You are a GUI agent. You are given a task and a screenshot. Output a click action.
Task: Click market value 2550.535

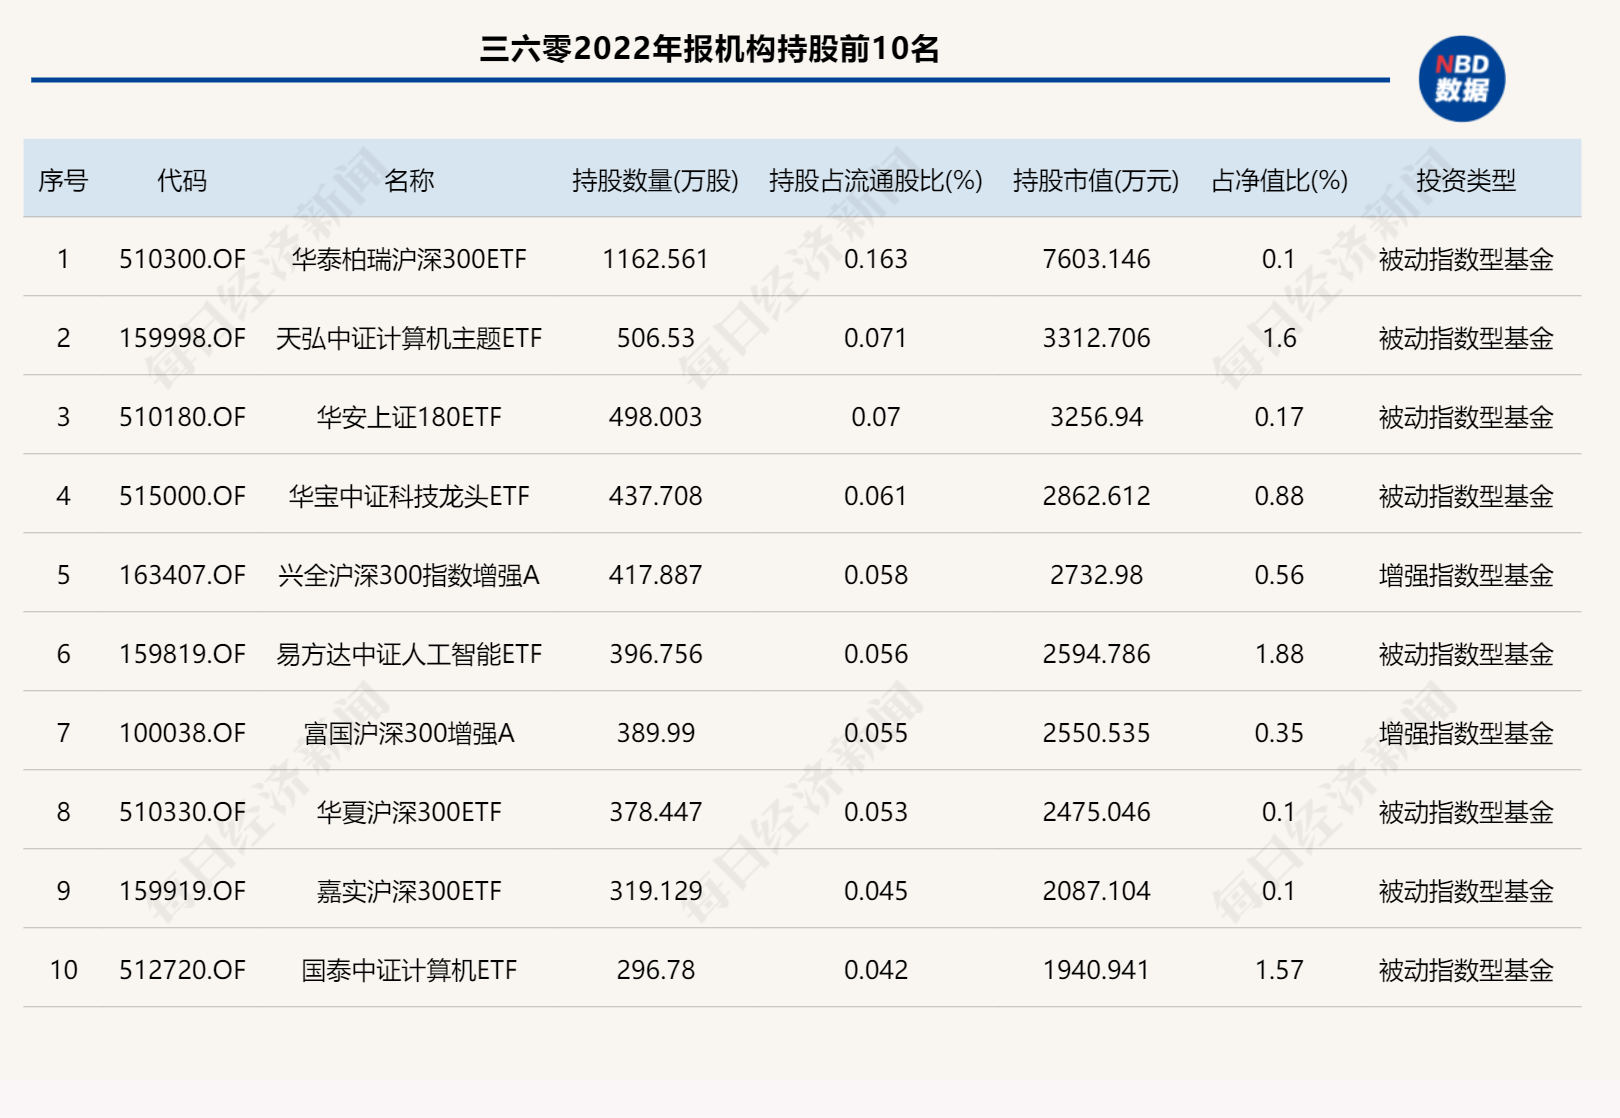(x=1096, y=734)
